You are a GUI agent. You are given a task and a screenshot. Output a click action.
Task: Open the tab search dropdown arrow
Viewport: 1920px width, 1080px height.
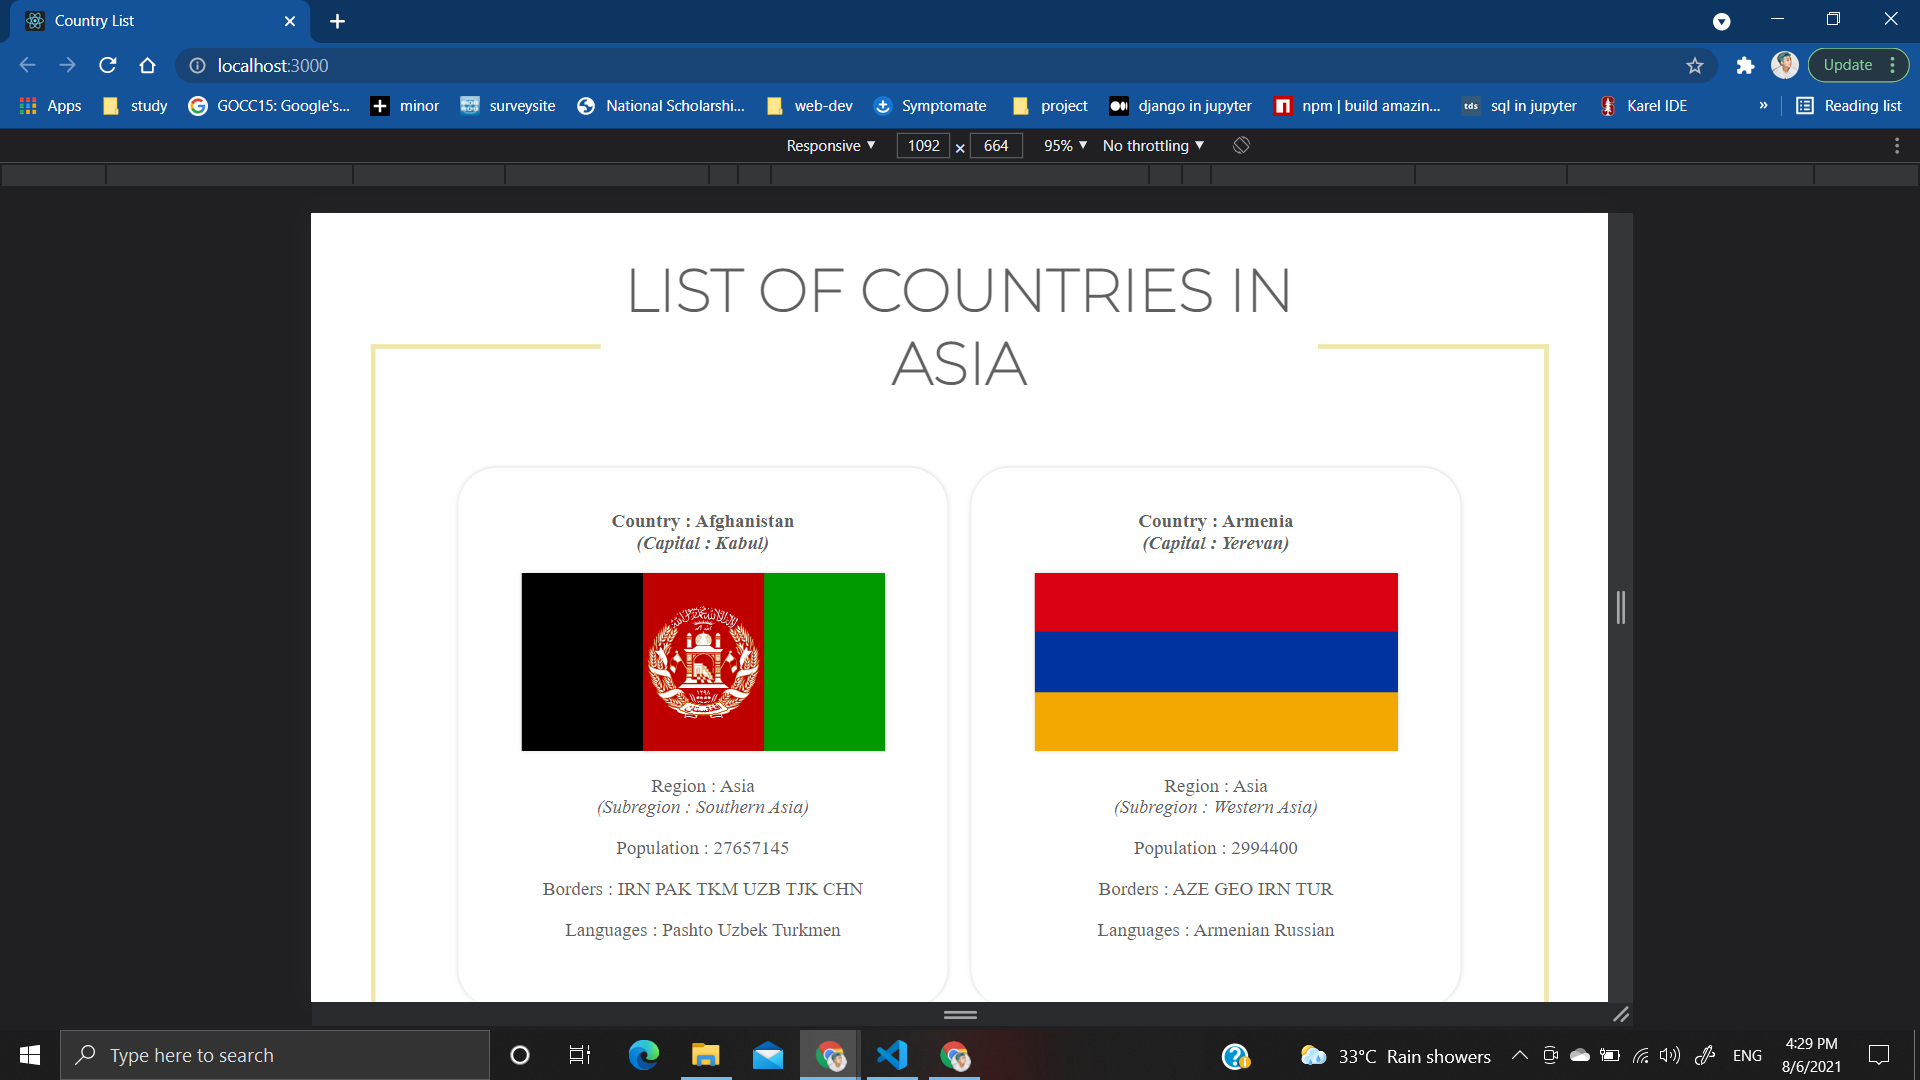coord(1721,21)
